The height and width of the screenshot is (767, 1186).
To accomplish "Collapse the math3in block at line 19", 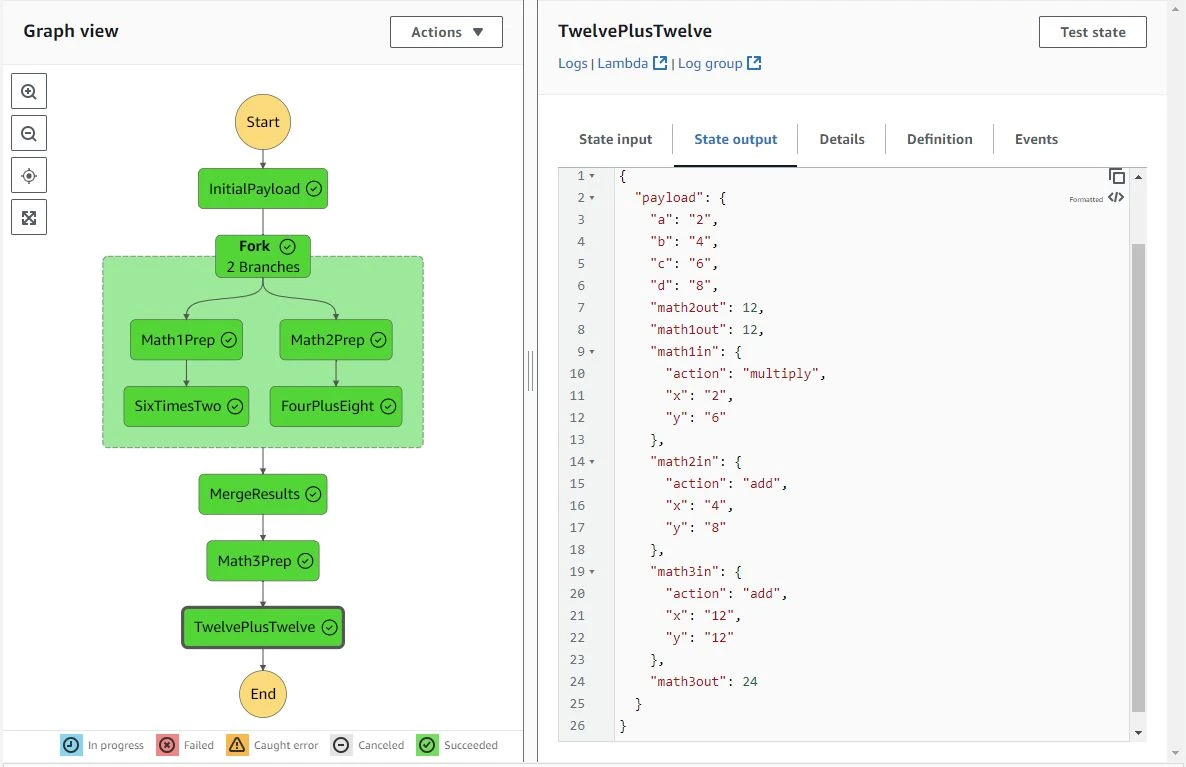I will pyautogui.click(x=592, y=572).
